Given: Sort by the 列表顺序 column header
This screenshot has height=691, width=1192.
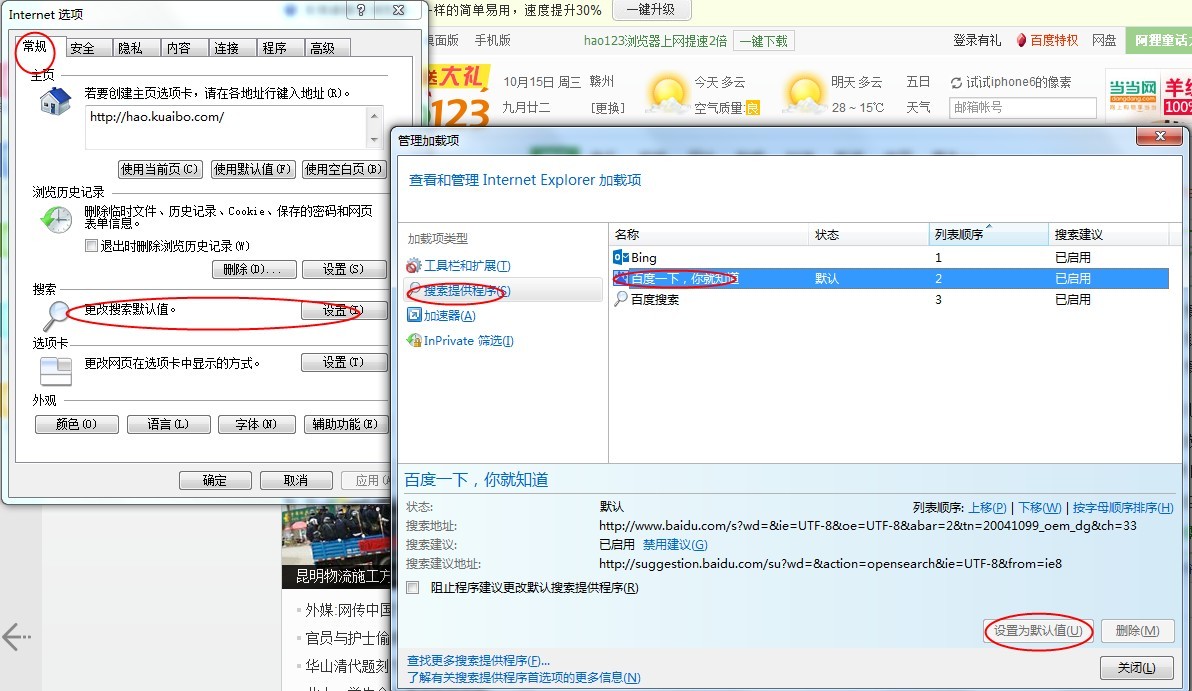Looking at the screenshot, I should pos(988,235).
